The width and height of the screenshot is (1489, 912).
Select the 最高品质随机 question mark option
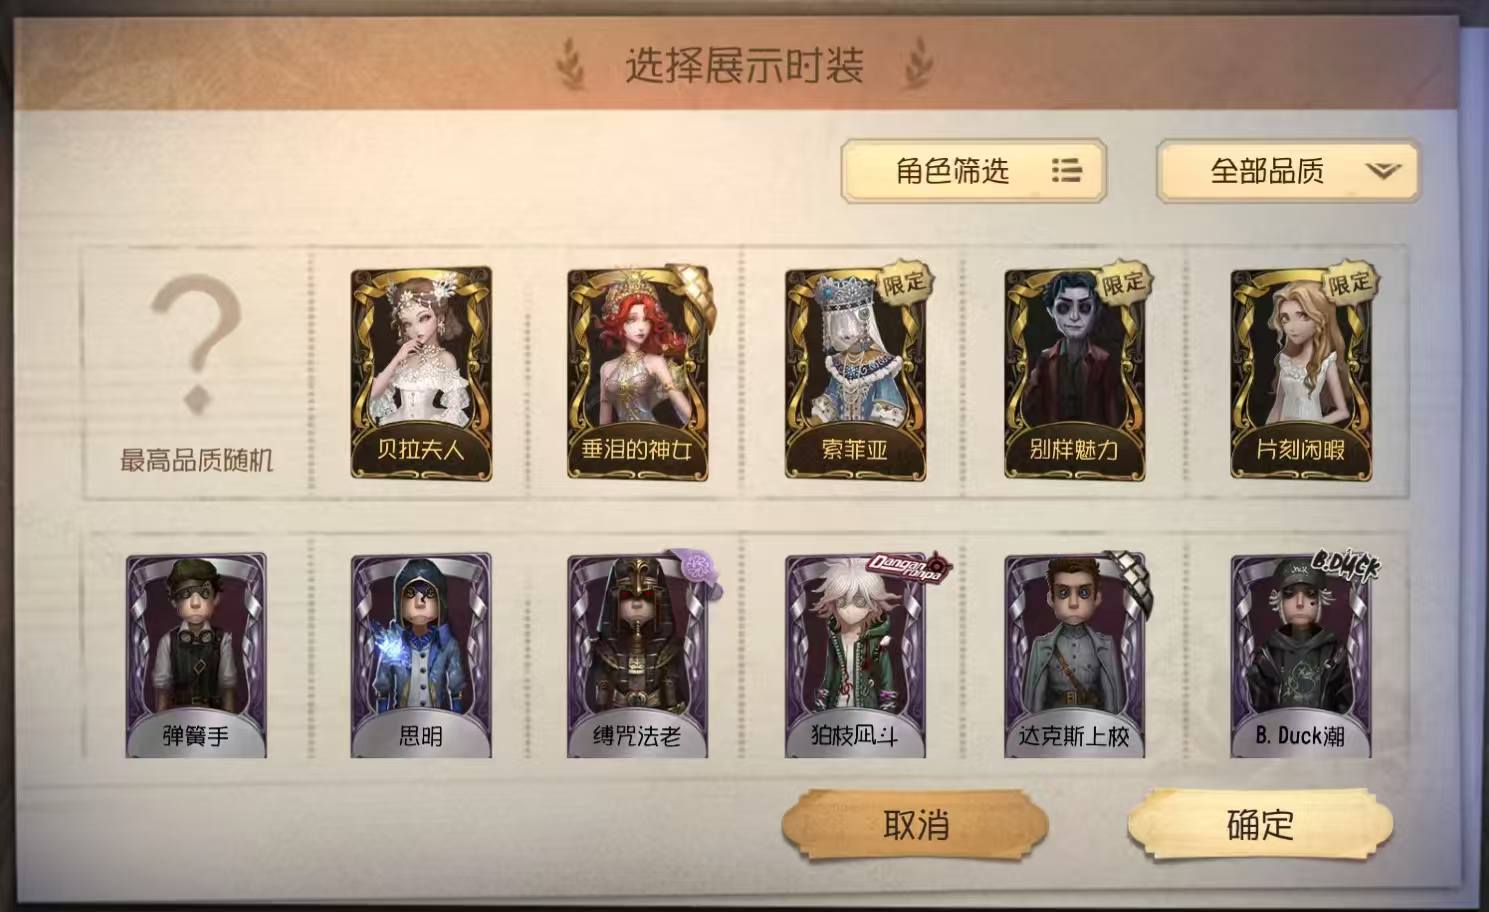196,372
